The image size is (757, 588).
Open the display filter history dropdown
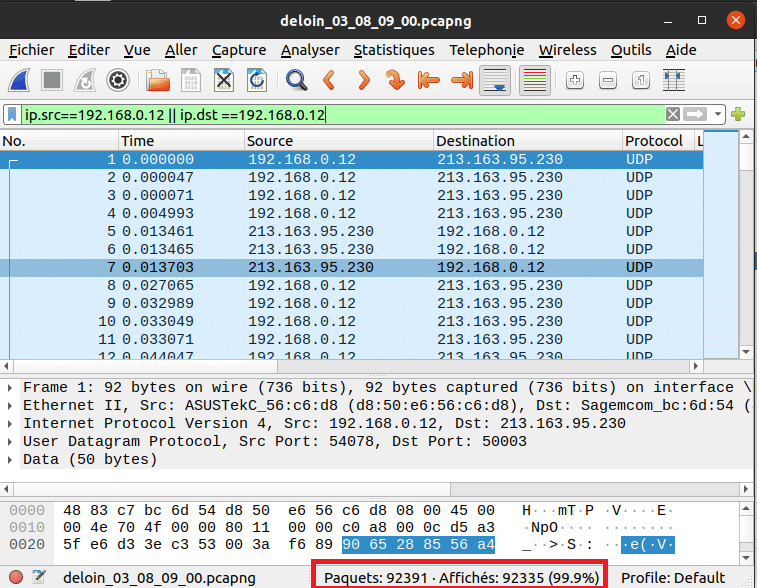[719, 114]
